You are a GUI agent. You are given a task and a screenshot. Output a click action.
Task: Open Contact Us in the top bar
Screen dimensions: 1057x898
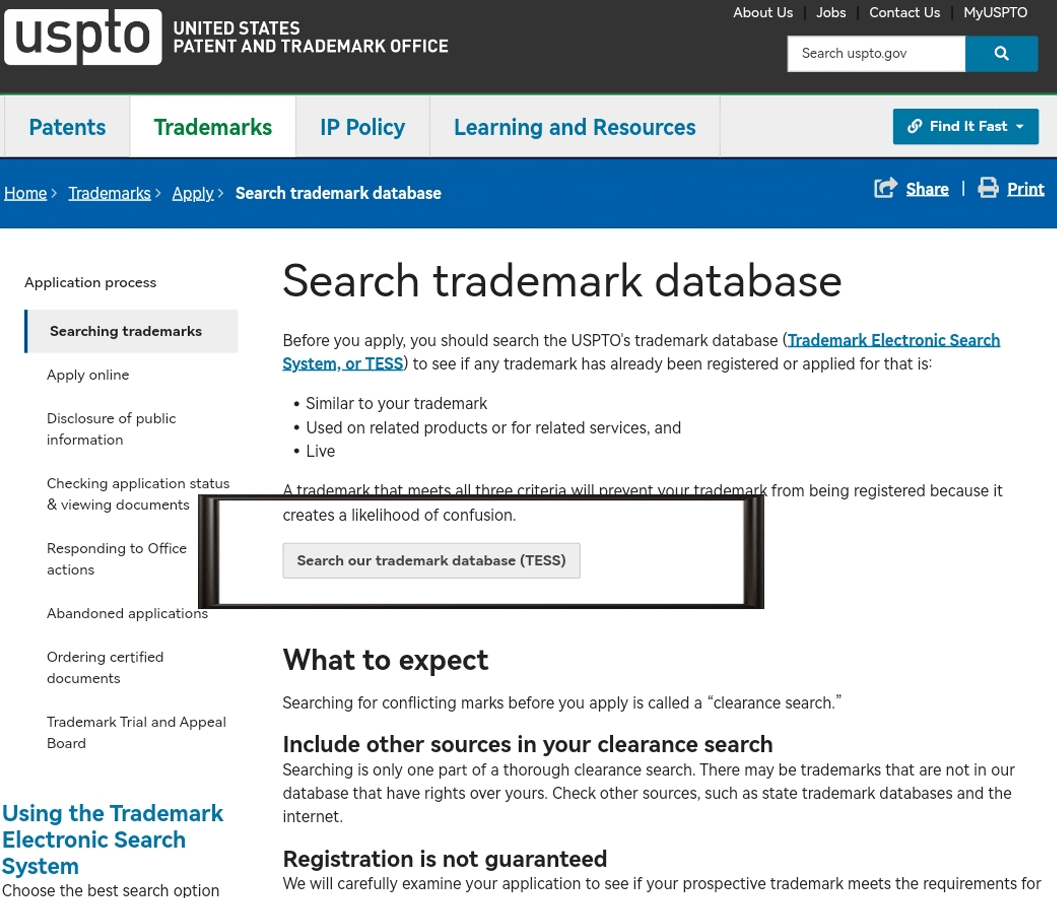click(x=904, y=13)
